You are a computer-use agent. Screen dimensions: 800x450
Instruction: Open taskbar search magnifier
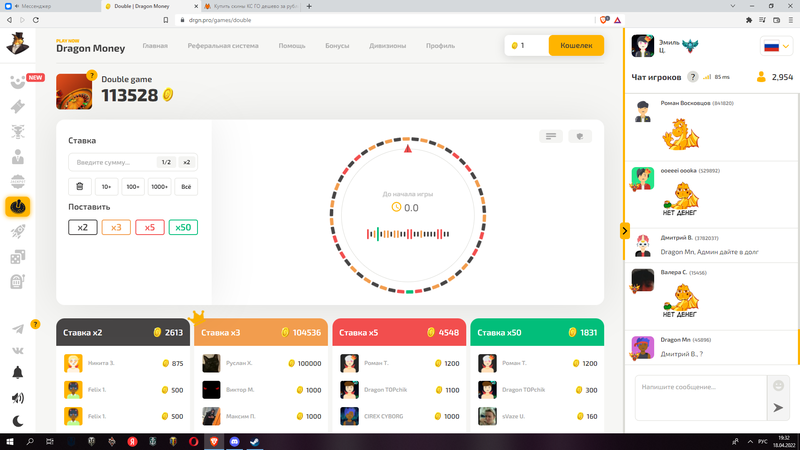tap(30, 441)
